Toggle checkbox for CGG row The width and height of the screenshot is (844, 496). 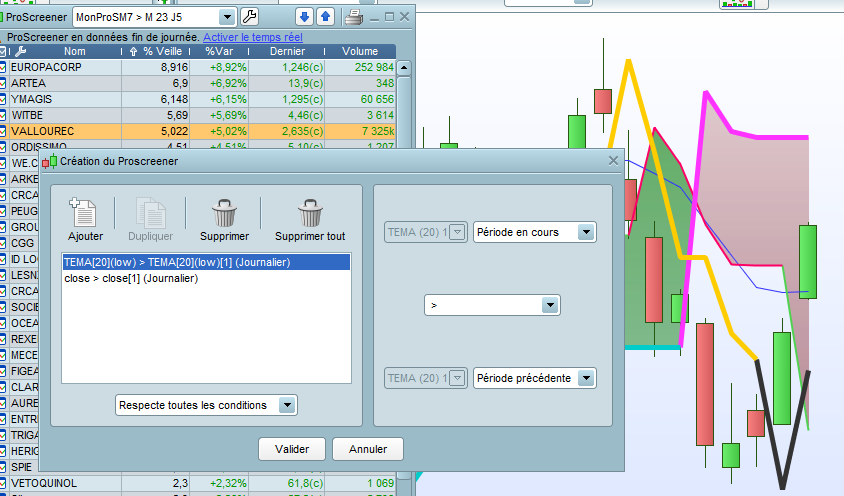(x=2, y=243)
